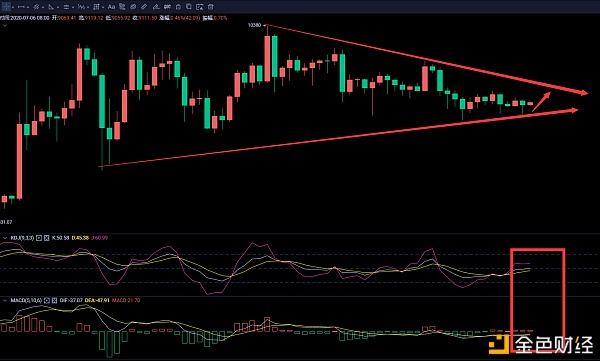Expand the price range tool options
Screen dimensions: 600x361
73,7
